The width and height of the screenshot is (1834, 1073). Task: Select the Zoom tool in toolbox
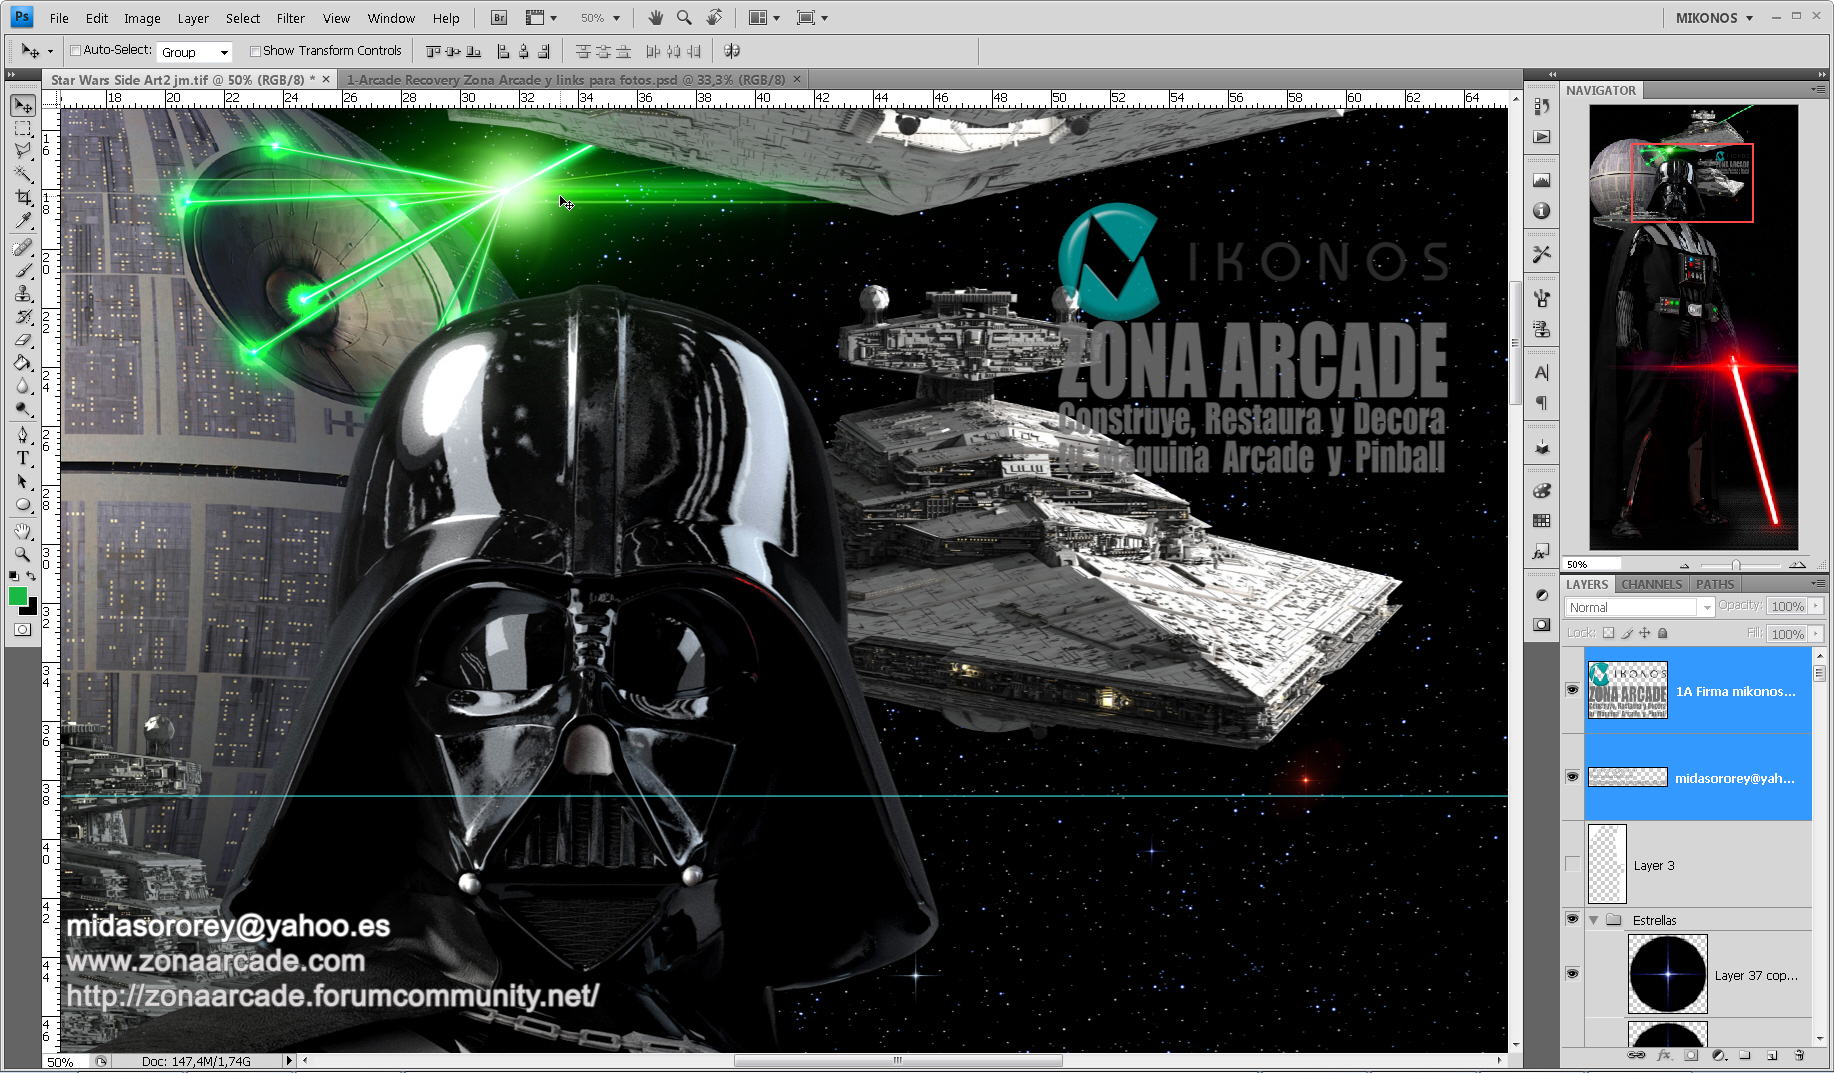coord(22,554)
